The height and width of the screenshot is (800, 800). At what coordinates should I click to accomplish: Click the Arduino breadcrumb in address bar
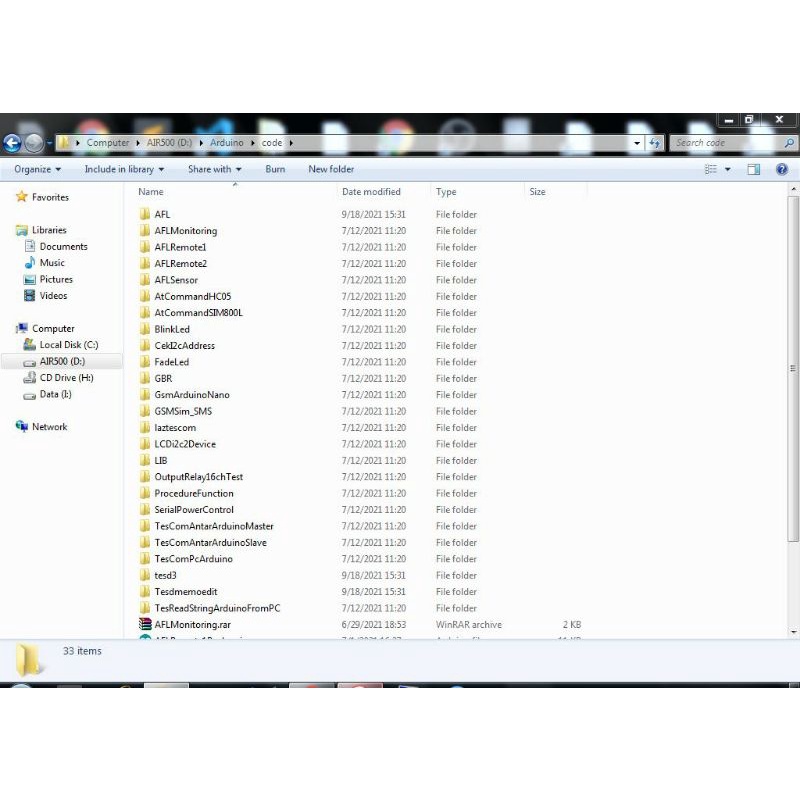point(226,143)
